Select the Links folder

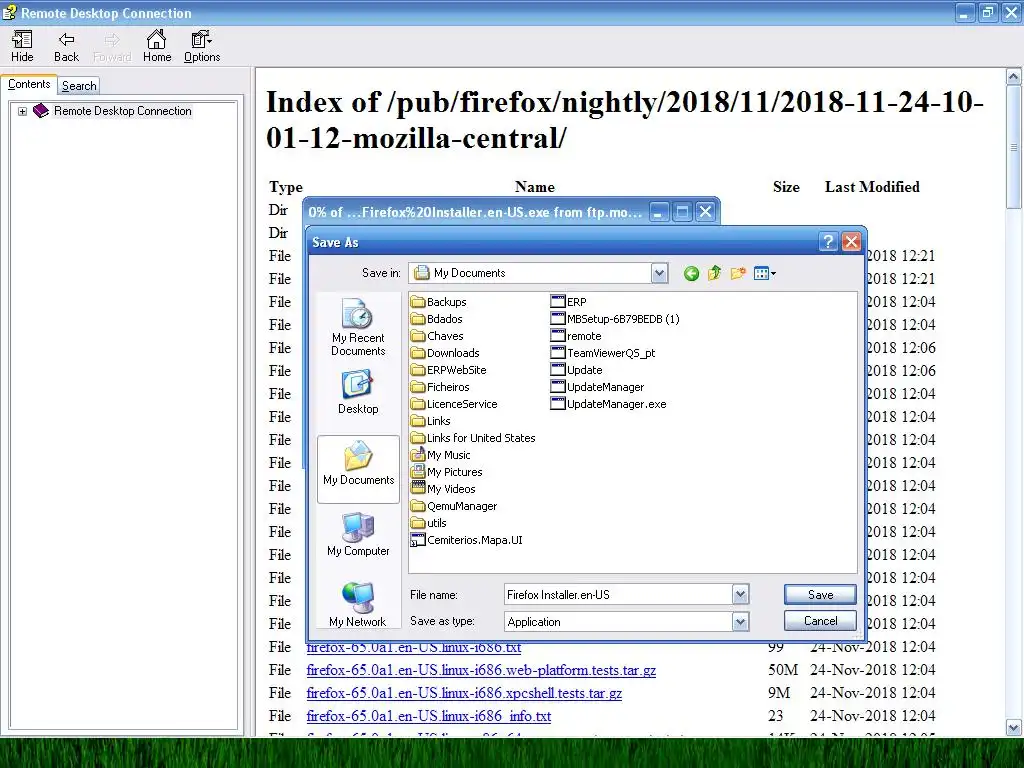430,421
